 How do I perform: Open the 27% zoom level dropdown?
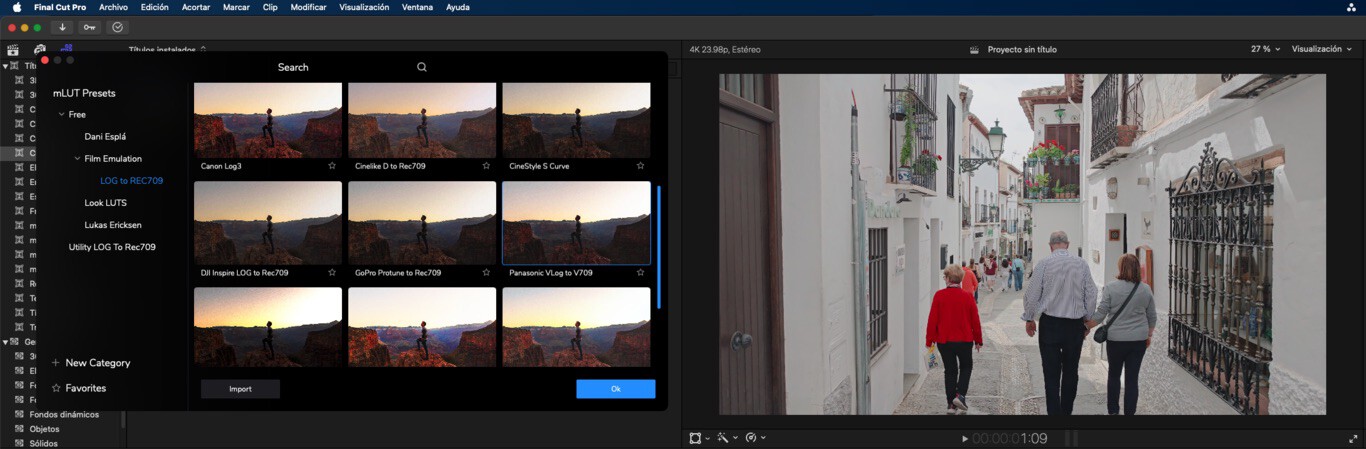(1265, 49)
